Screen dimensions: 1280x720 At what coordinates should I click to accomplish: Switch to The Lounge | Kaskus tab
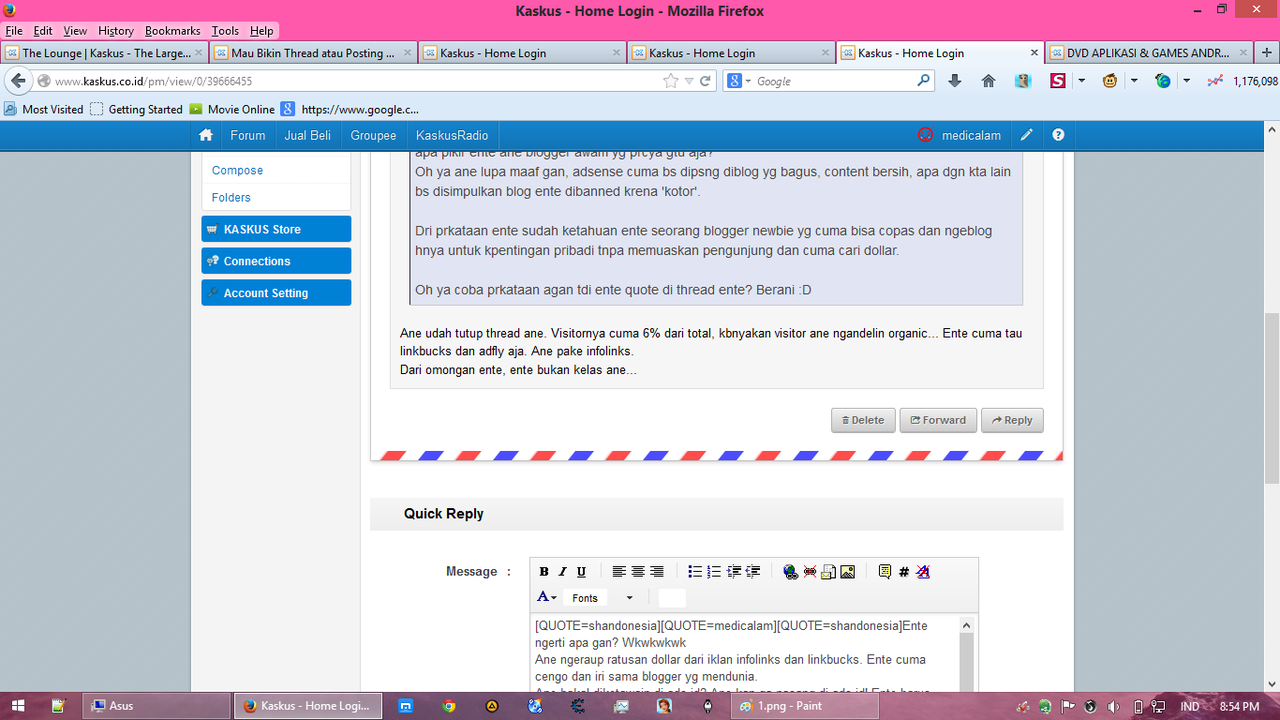[x=104, y=53]
